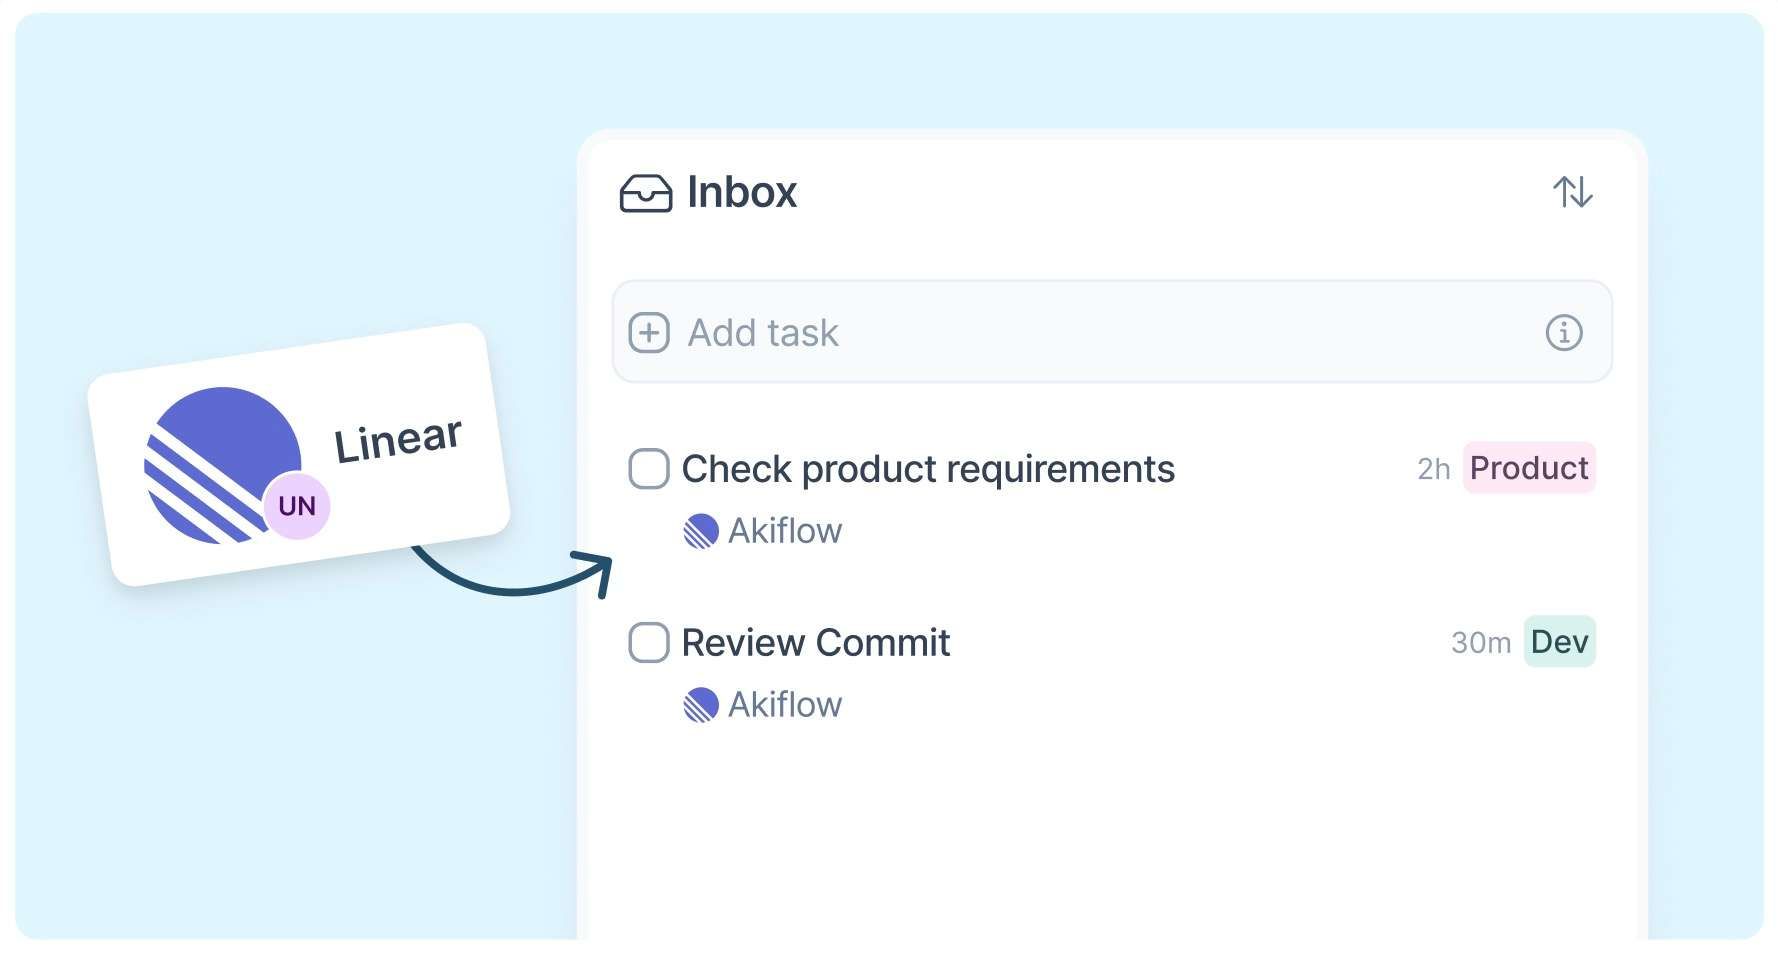Open the Check product requirements task title
This screenshot has height=976, width=1778.
[x=928, y=469]
